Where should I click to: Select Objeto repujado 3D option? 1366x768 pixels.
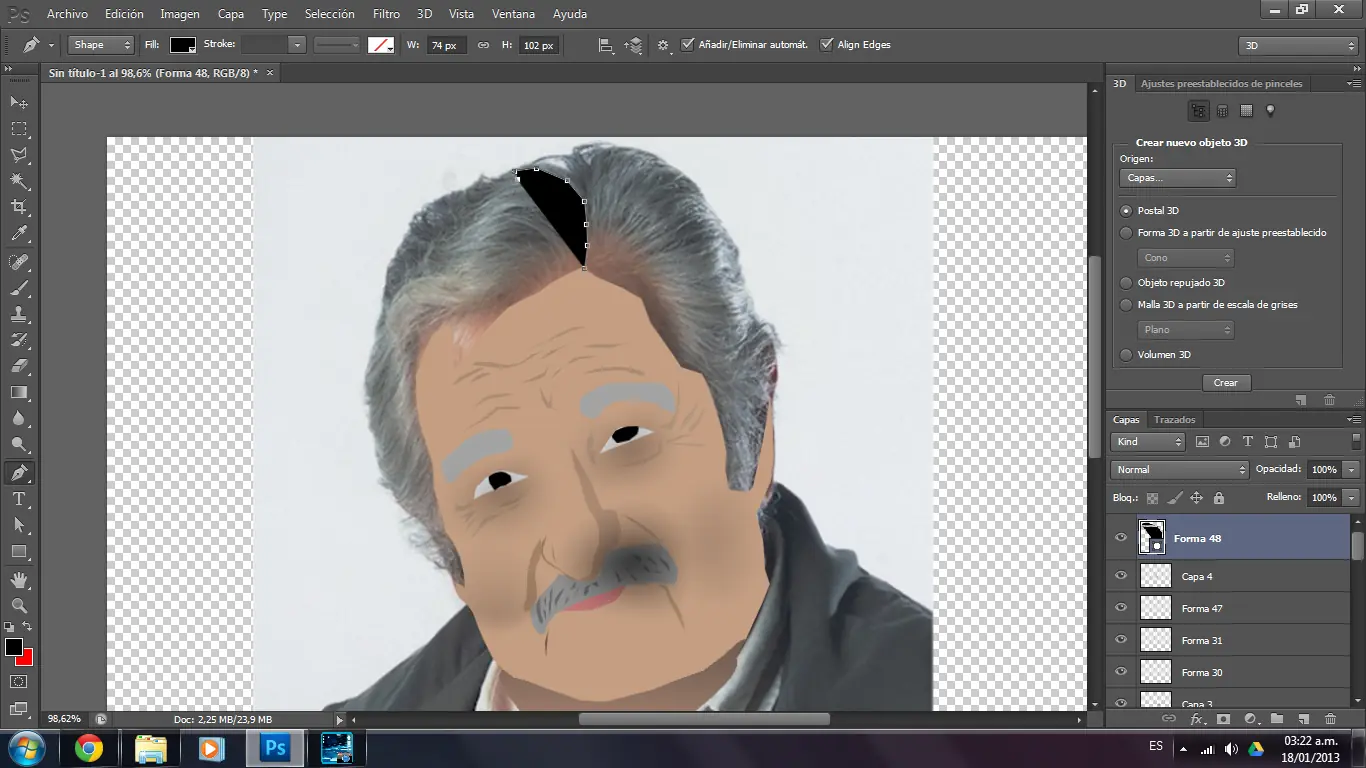pyautogui.click(x=1127, y=283)
